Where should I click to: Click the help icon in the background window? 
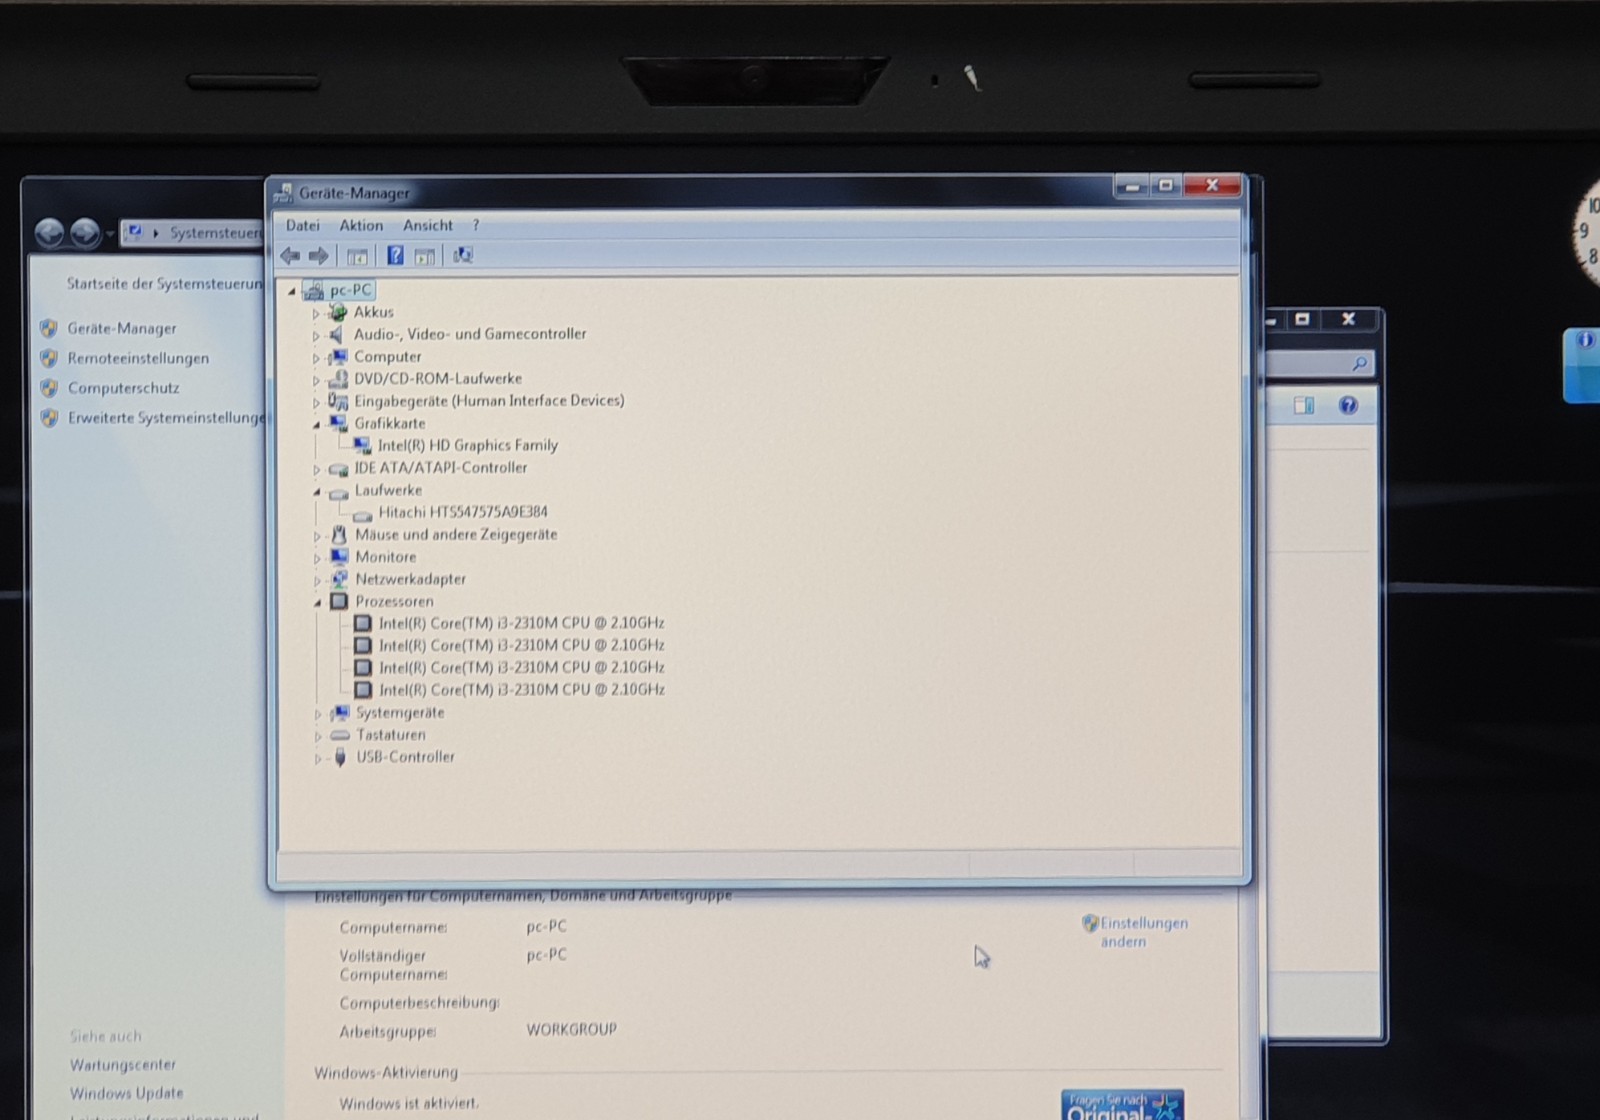pos(1348,405)
